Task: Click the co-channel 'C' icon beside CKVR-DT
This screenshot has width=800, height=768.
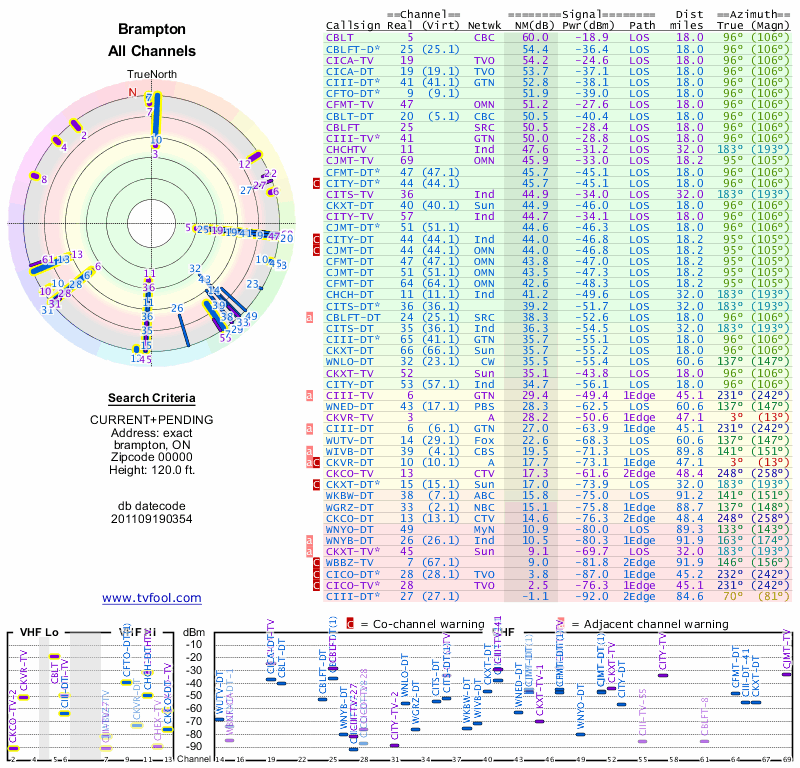Action: (x=316, y=463)
